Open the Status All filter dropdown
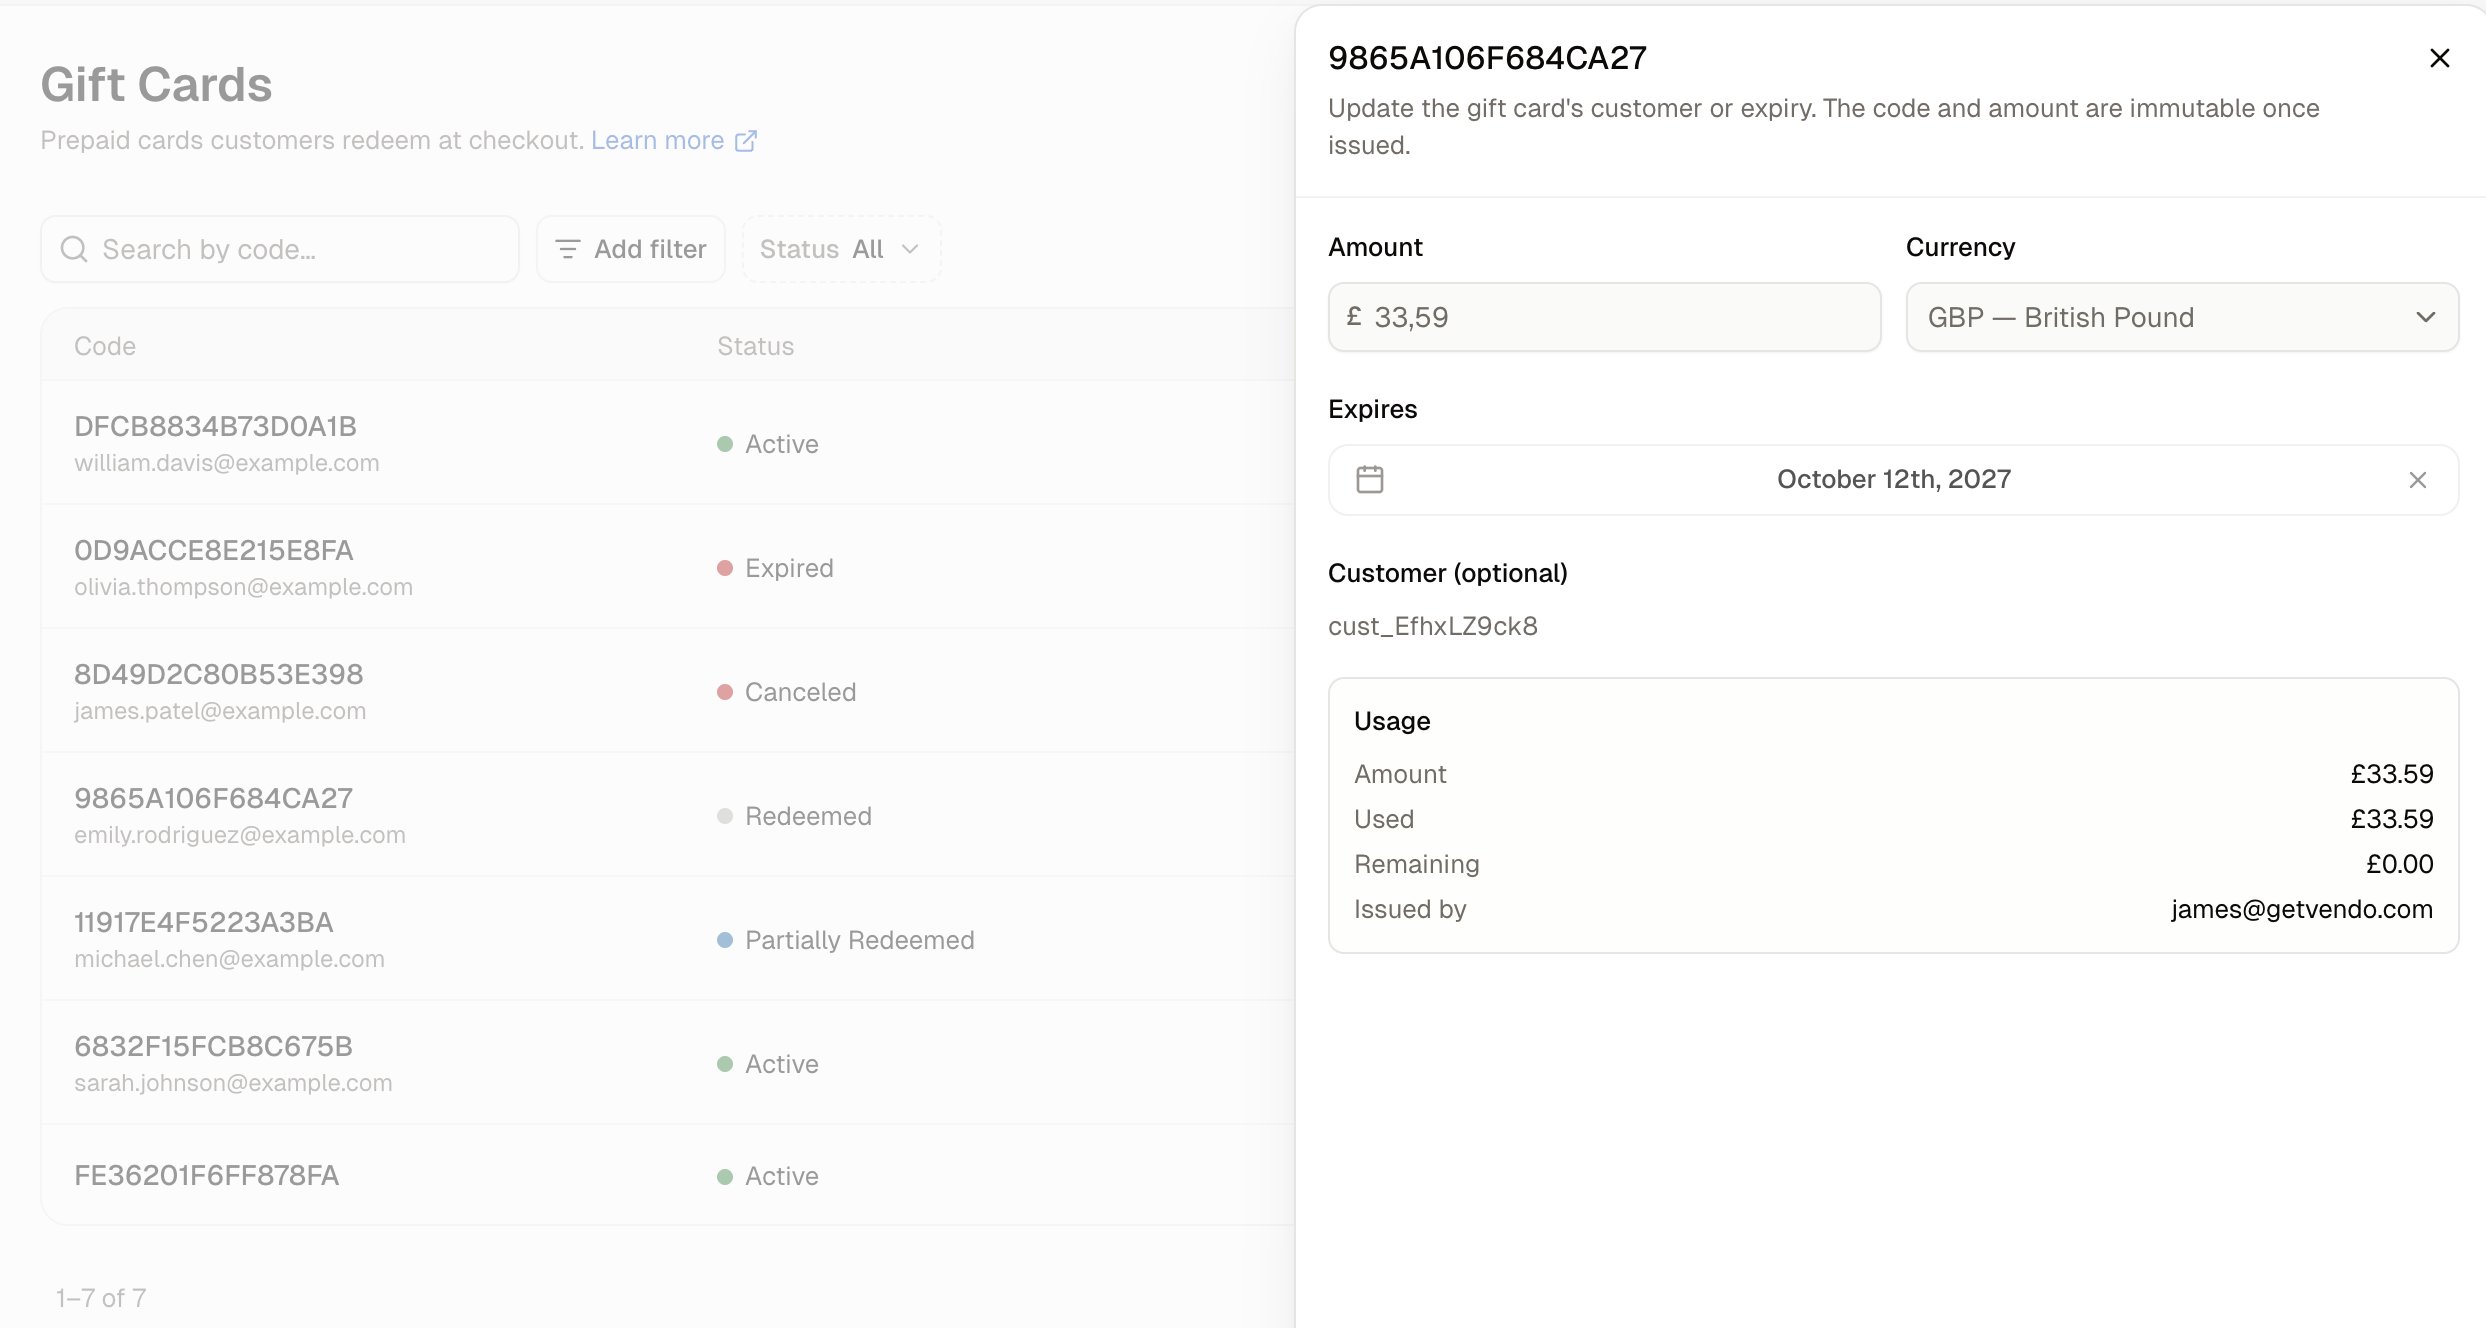 tap(841, 249)
